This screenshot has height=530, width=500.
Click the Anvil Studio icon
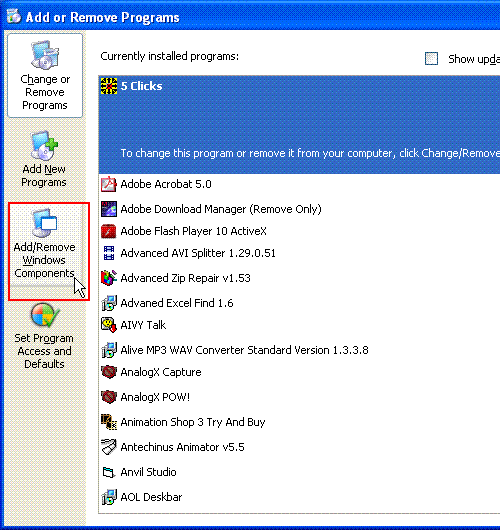[109, 472]
